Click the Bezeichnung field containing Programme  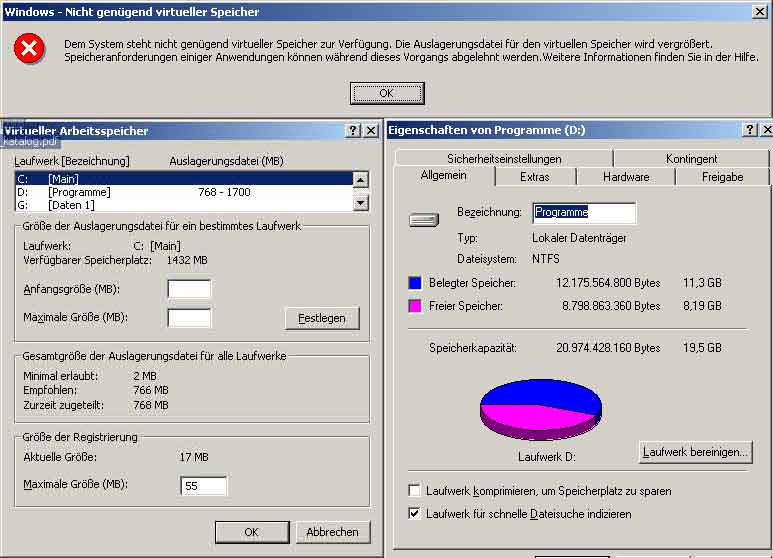point(584,212)
